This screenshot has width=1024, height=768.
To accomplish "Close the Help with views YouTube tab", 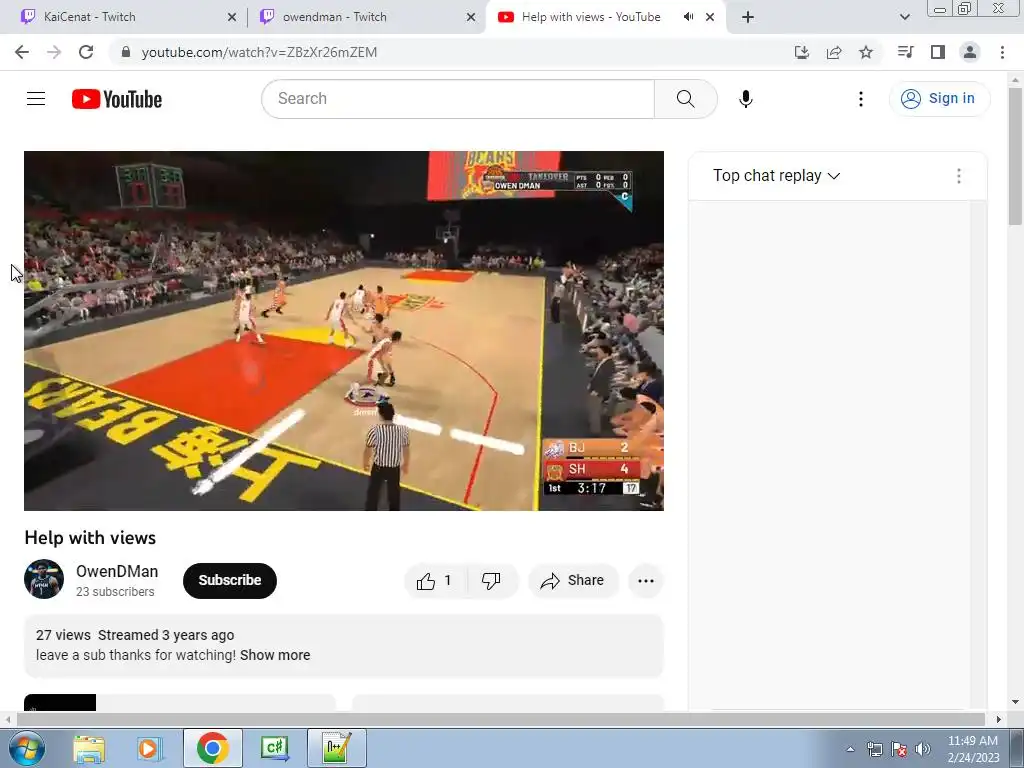I will 710,17.
